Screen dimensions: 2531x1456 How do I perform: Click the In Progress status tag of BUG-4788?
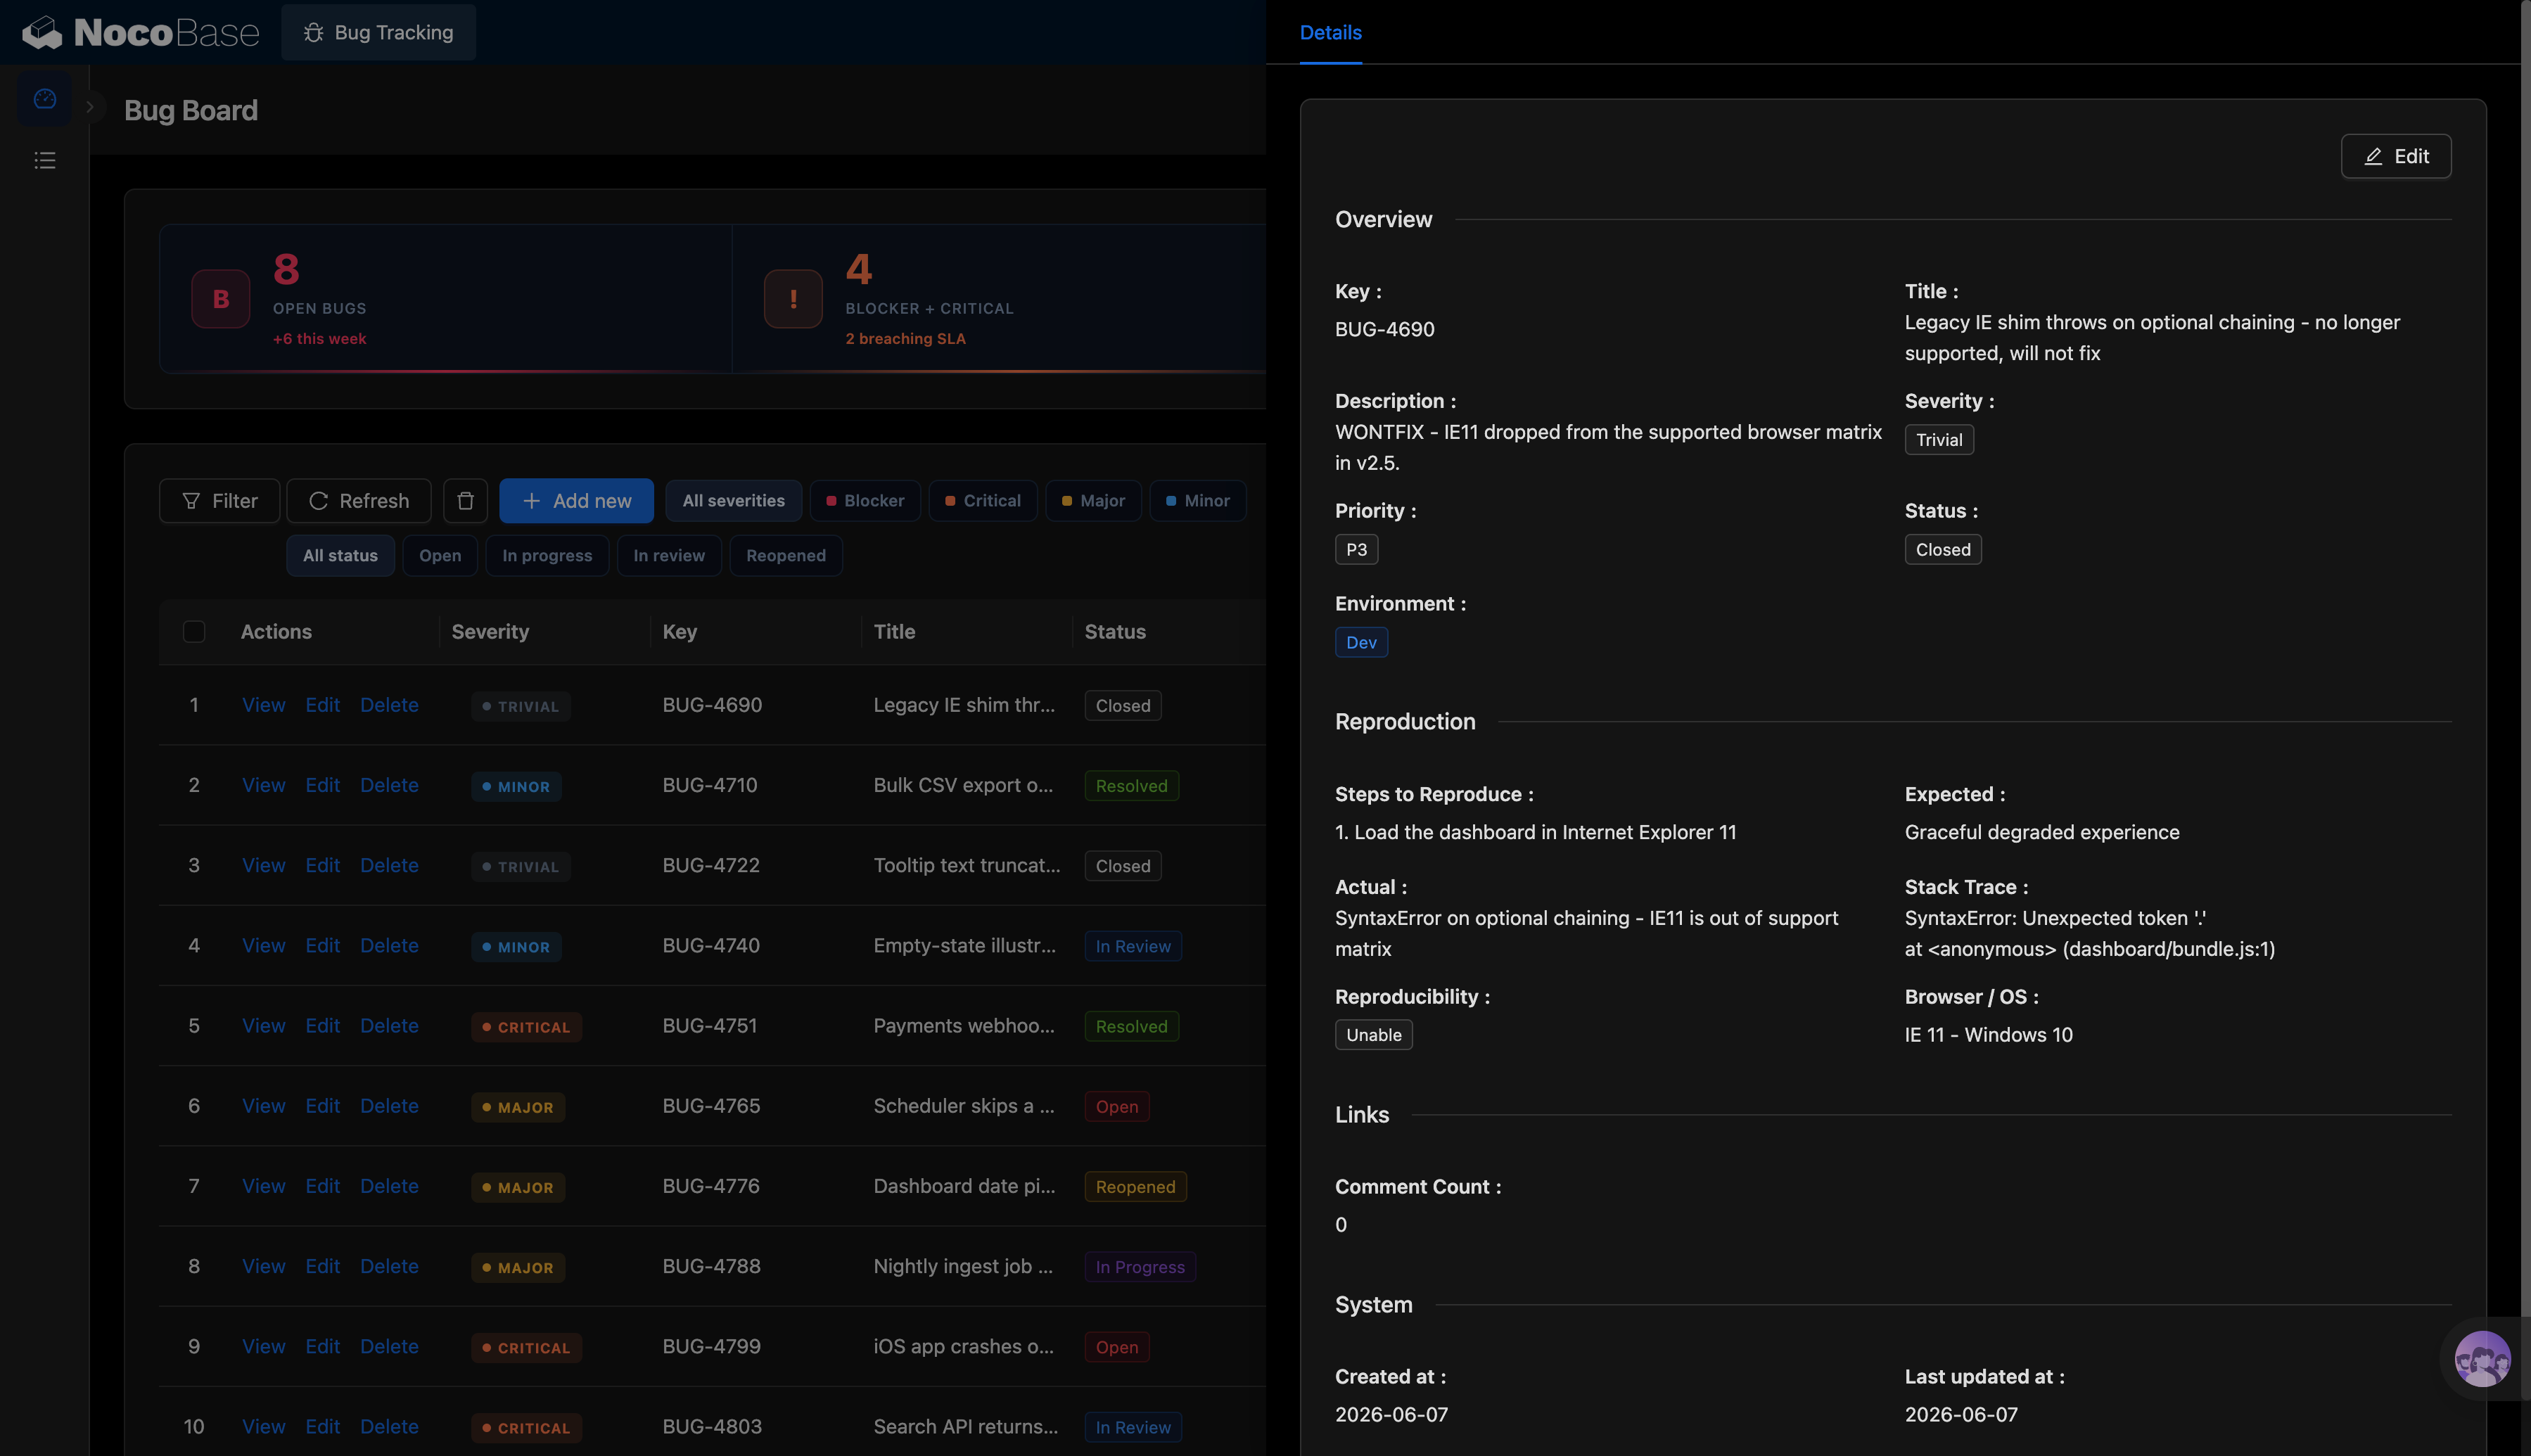1140,1267
